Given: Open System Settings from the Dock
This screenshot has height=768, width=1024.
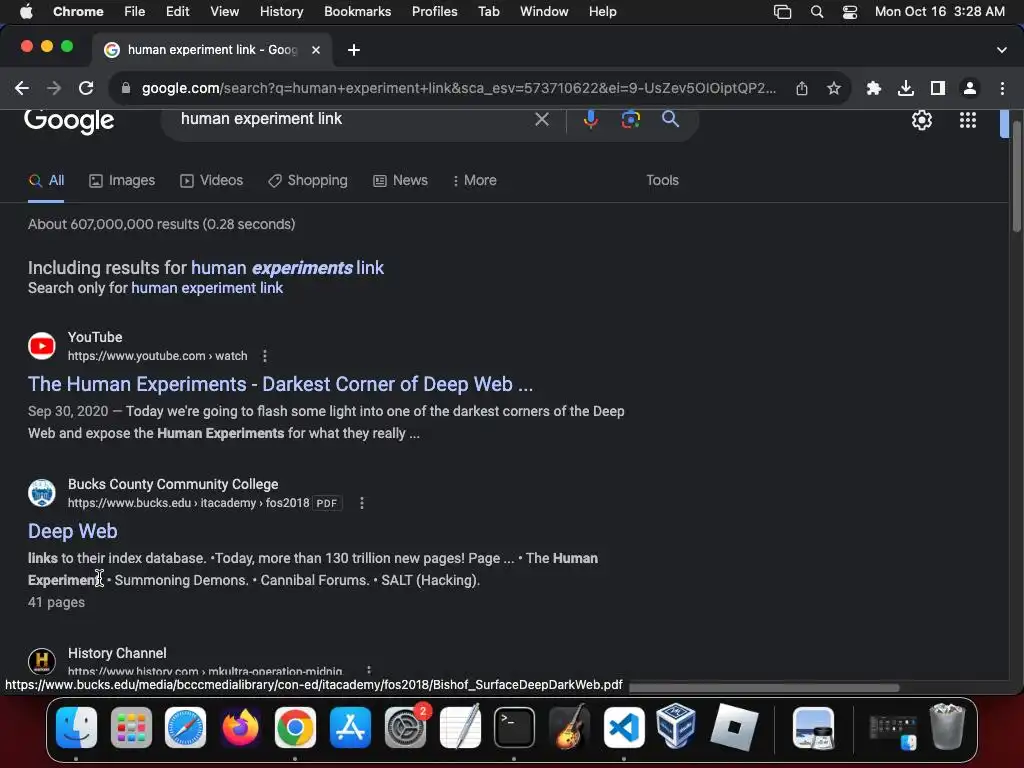Looking at the screenshot, I should (x=405, y=728).
